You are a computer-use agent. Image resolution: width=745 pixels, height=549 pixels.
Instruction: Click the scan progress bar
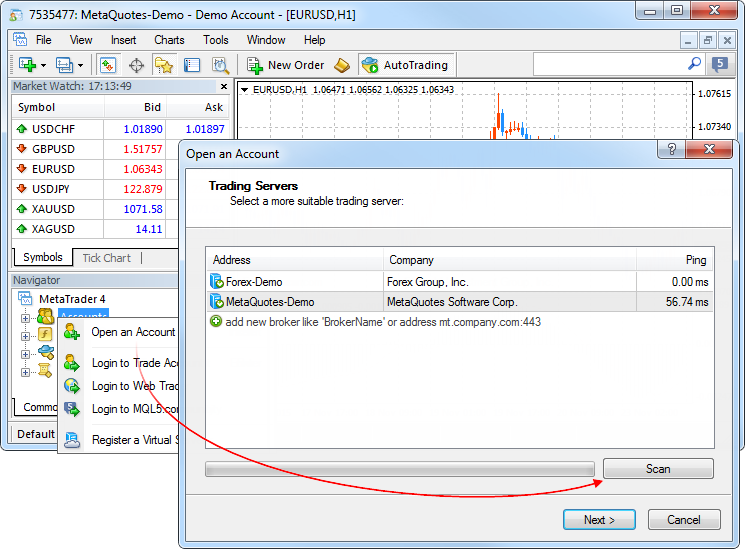(x=399, y=469)
